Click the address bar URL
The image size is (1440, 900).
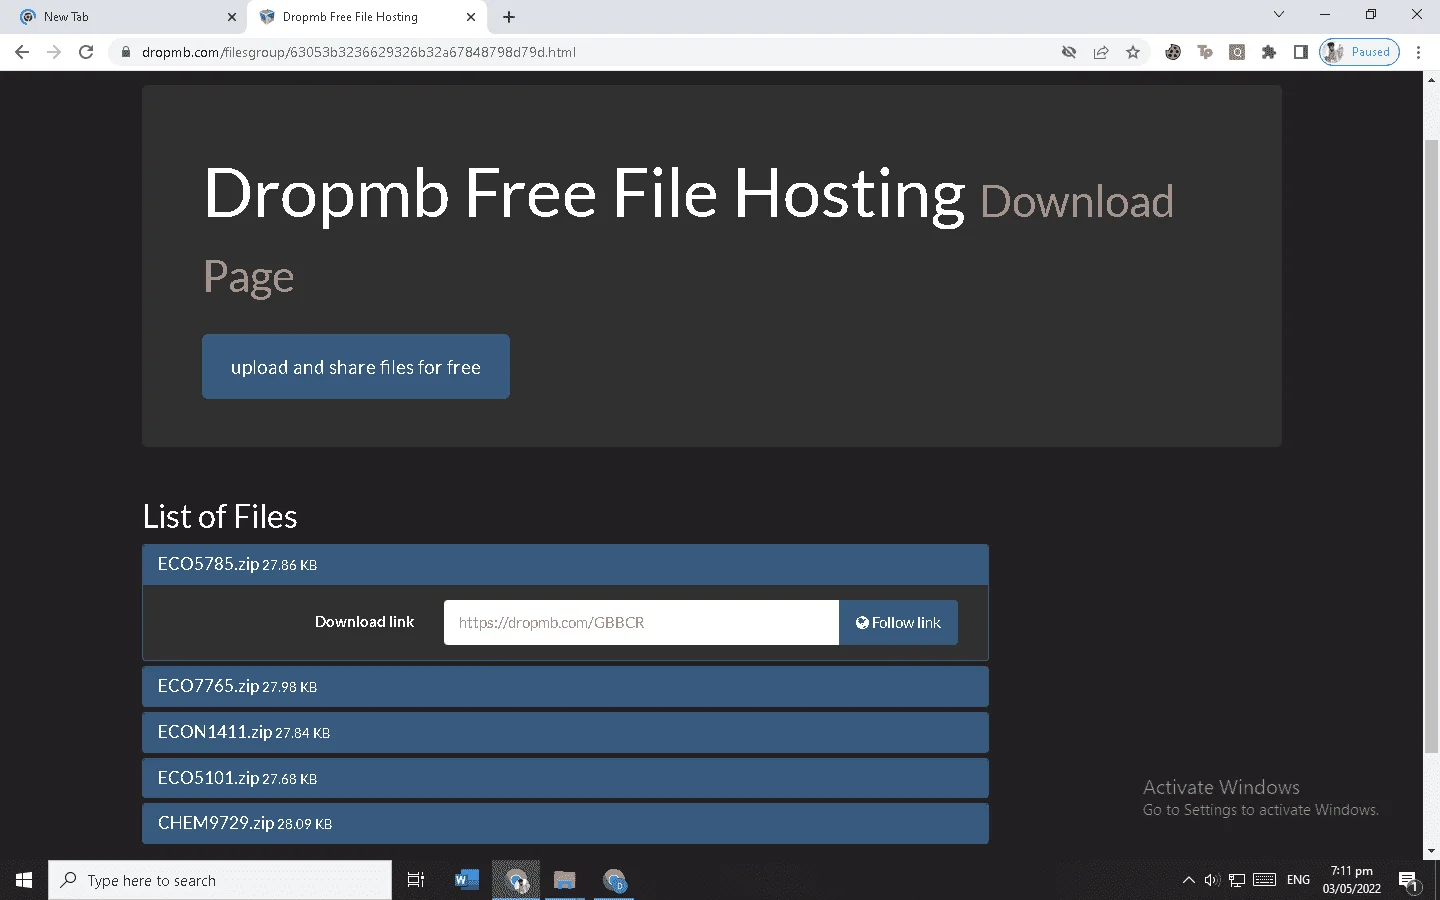(359, 52)
